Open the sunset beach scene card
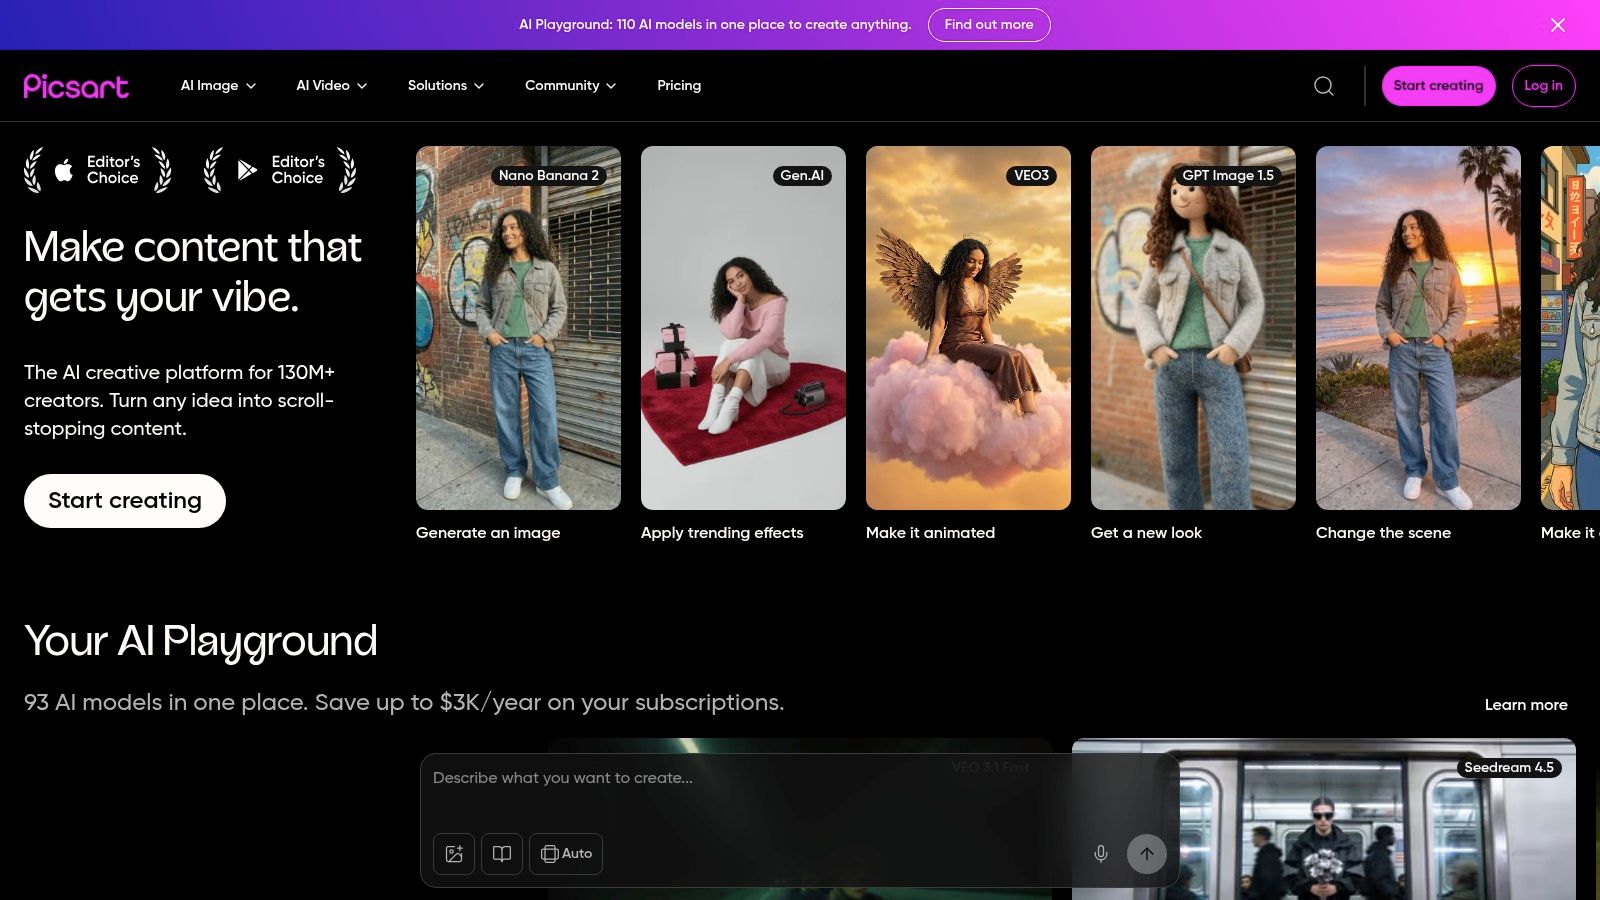Image resolution: width=1600 pixels, height=900 pixels. [1418, 328]
